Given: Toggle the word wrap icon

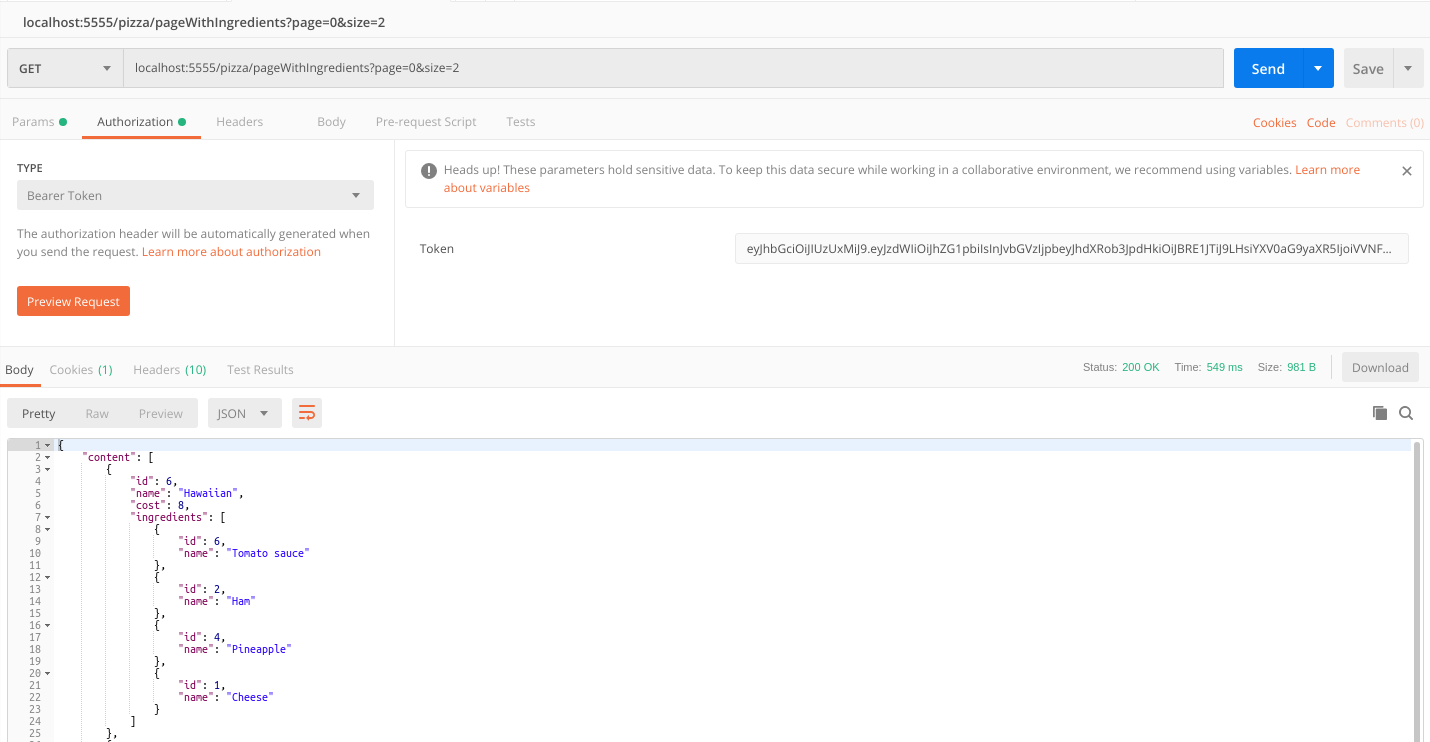Looking at the screenshot, I should click(x=307, y=413).
